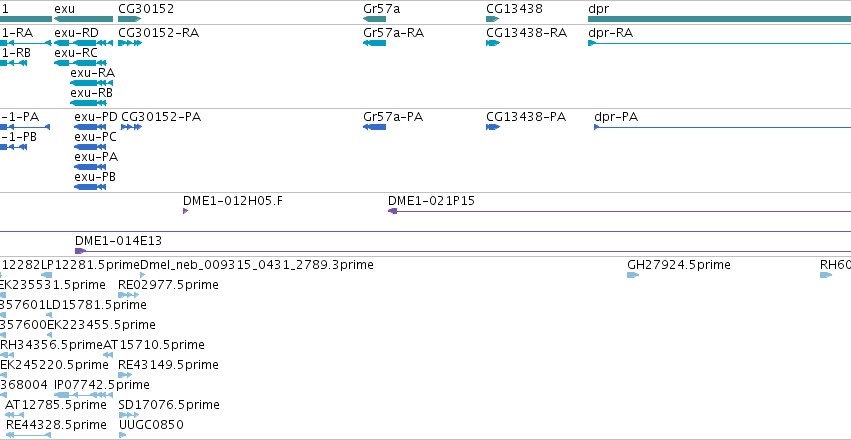Click the CG13438-RA transcript arrow
The width and height of the screenshot is (851, 440).
pyautogui.click(x=493, y=43)
